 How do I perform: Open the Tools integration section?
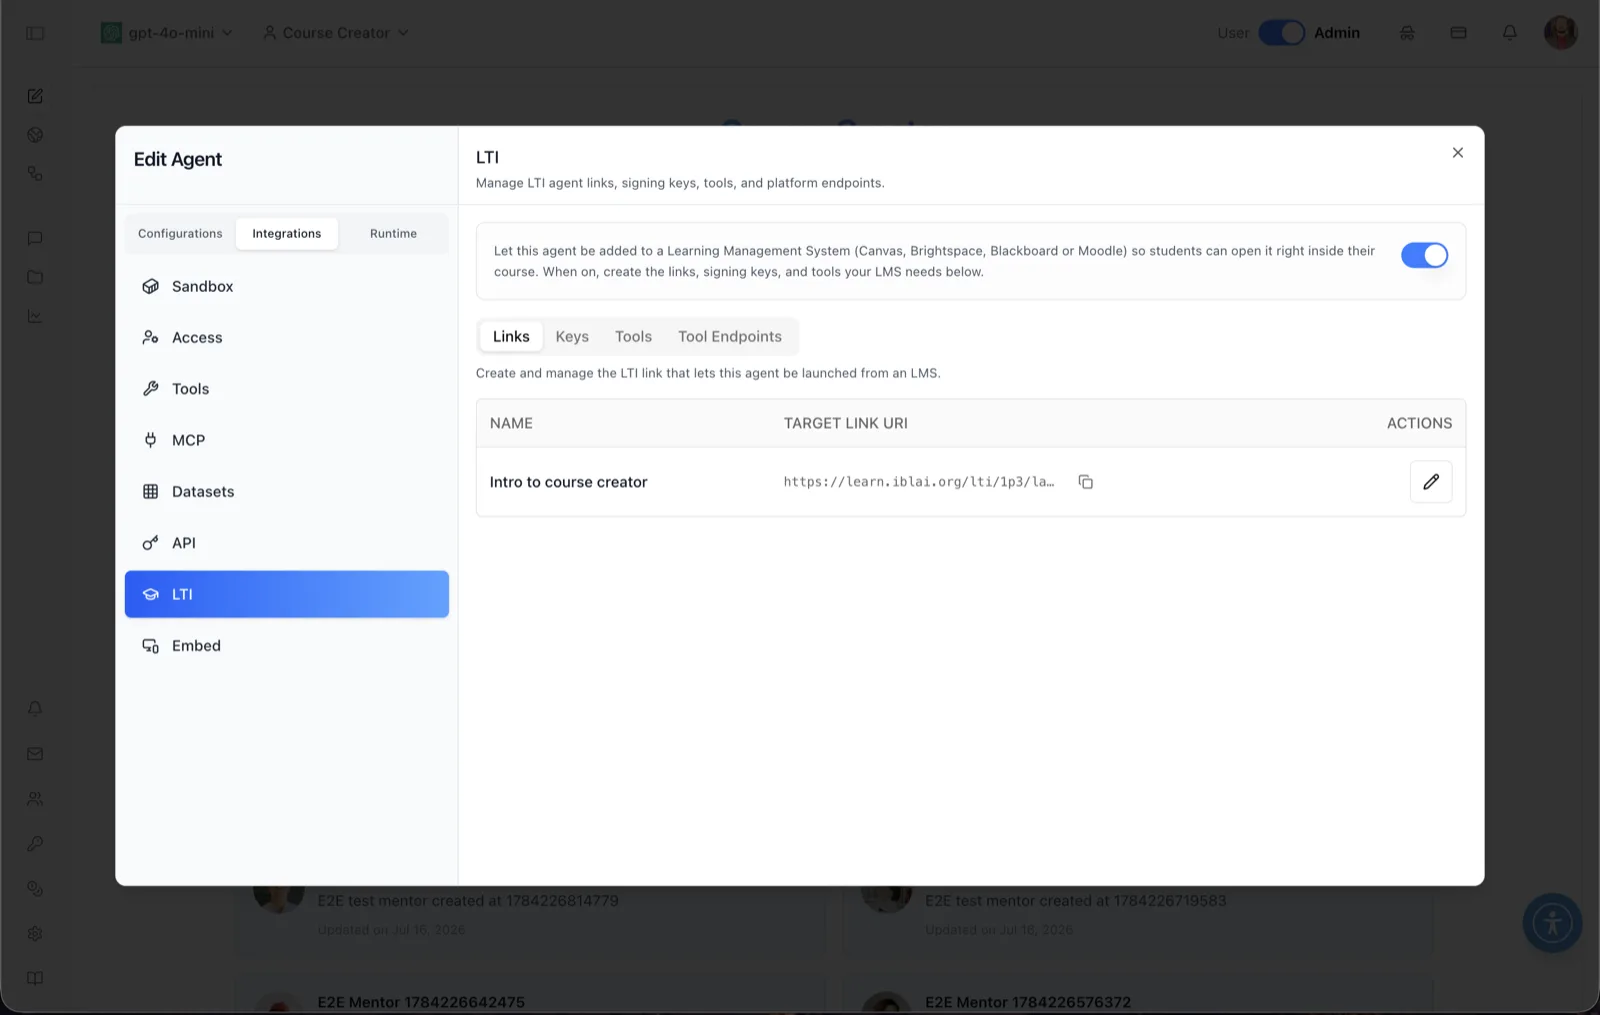click(x=287, y=389)
